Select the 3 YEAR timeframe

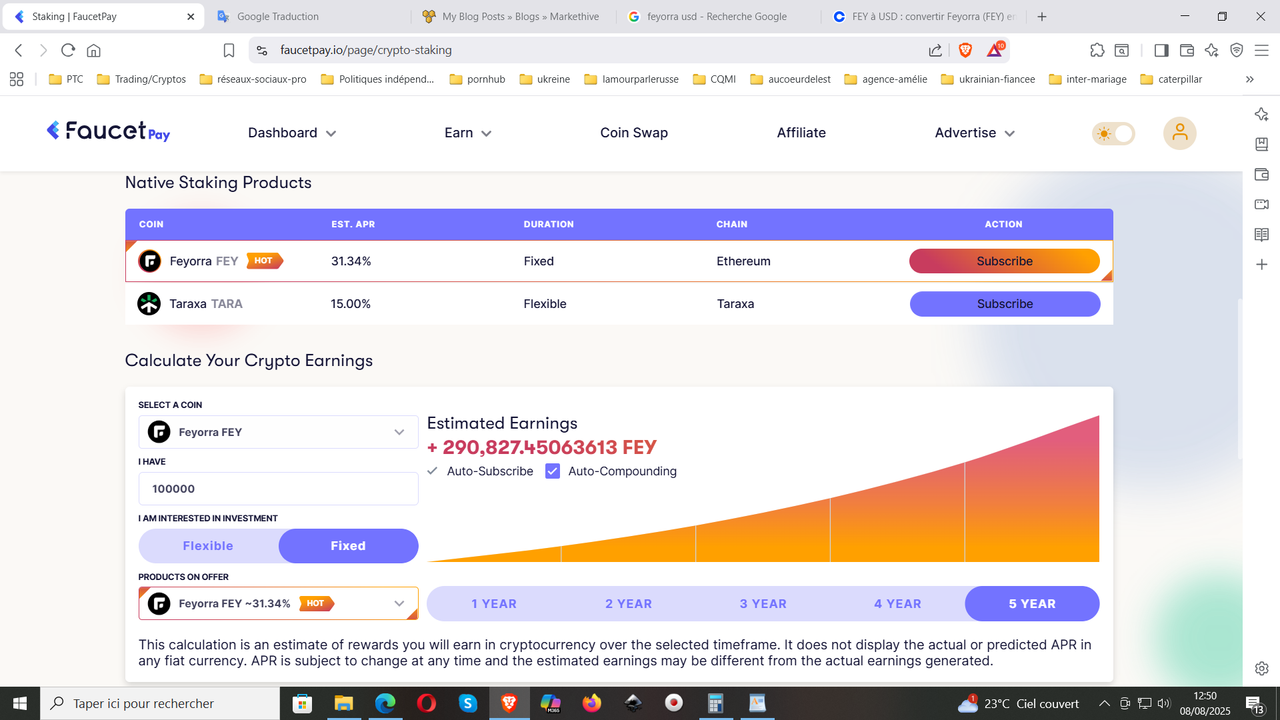[x=763, y=604]
